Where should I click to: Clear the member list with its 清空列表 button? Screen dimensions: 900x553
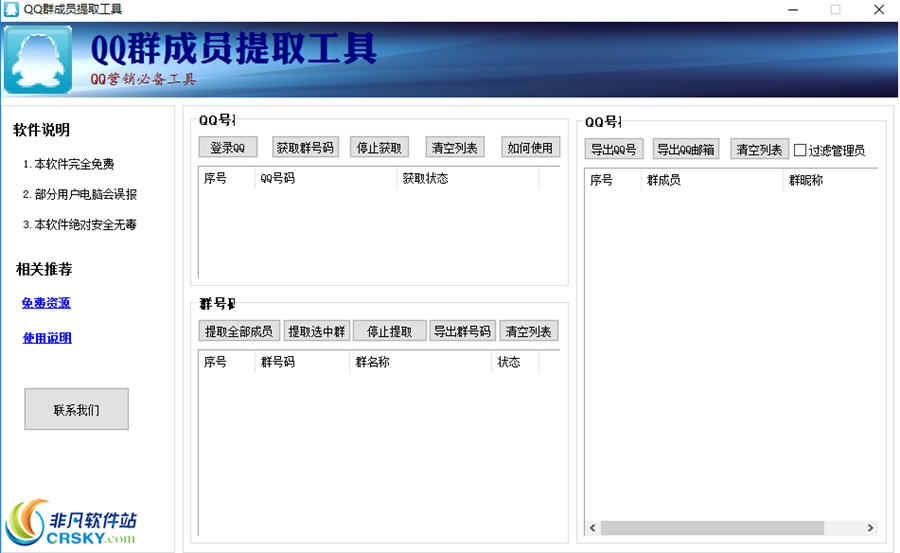tap(760, 149)
